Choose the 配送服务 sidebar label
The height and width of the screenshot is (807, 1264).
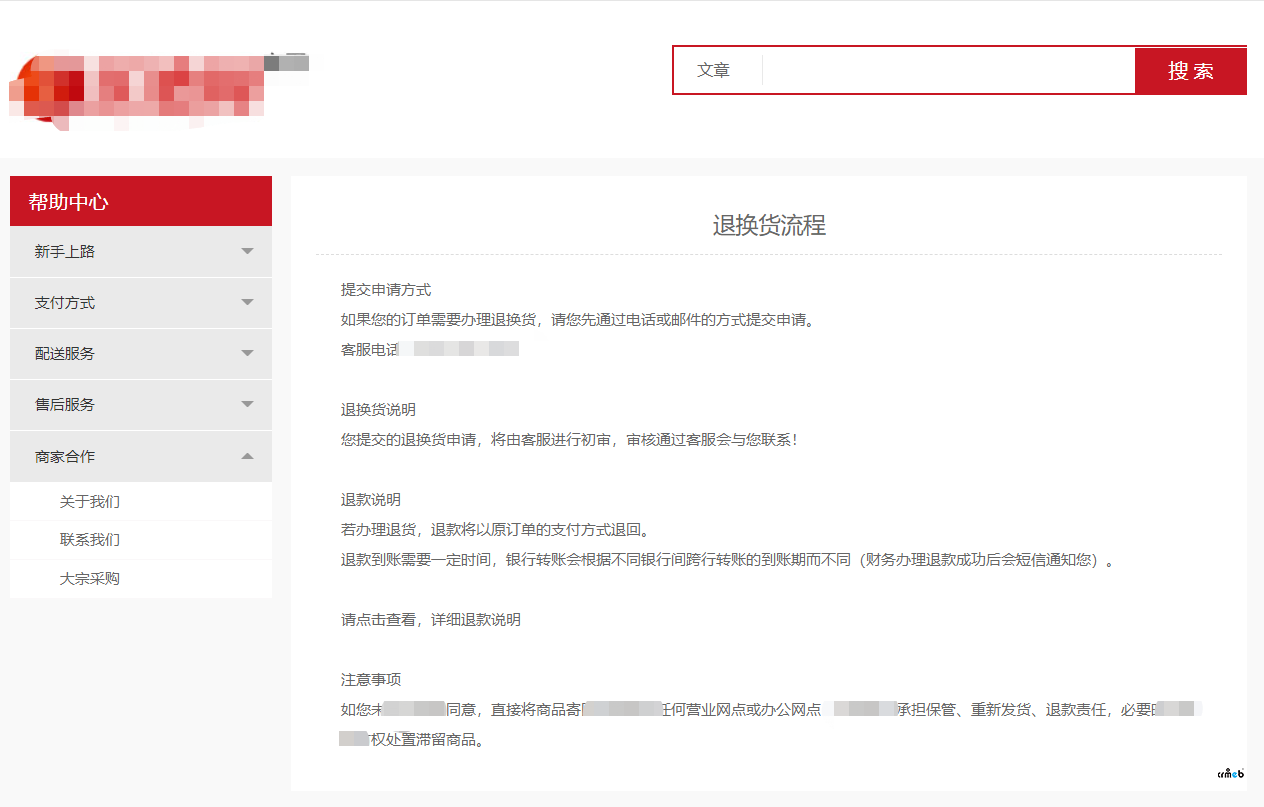(65, 354)
